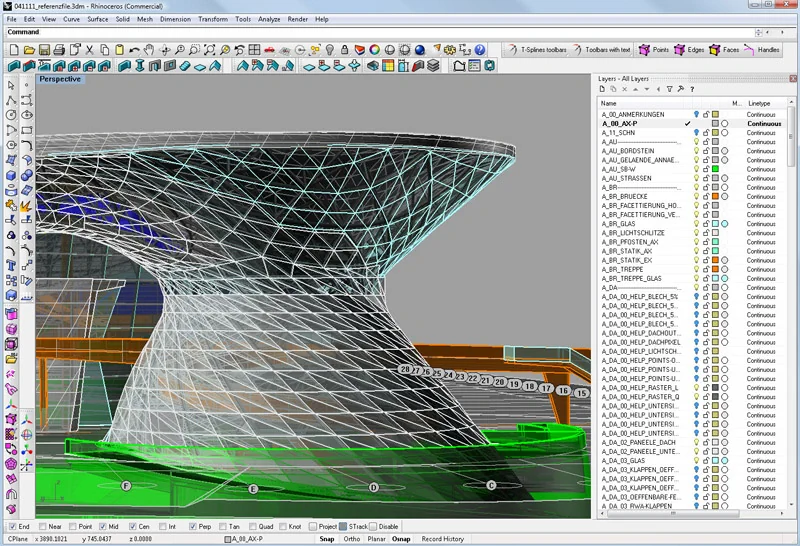Open the Help question mark icon
The height and width of the screenshot is (546, 800).
tap(480, 49)
